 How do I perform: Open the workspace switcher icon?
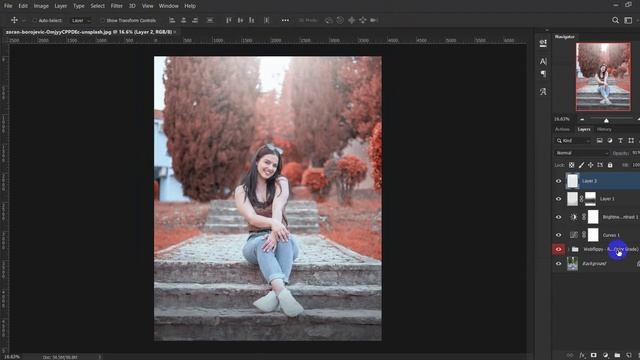[628, 20]
